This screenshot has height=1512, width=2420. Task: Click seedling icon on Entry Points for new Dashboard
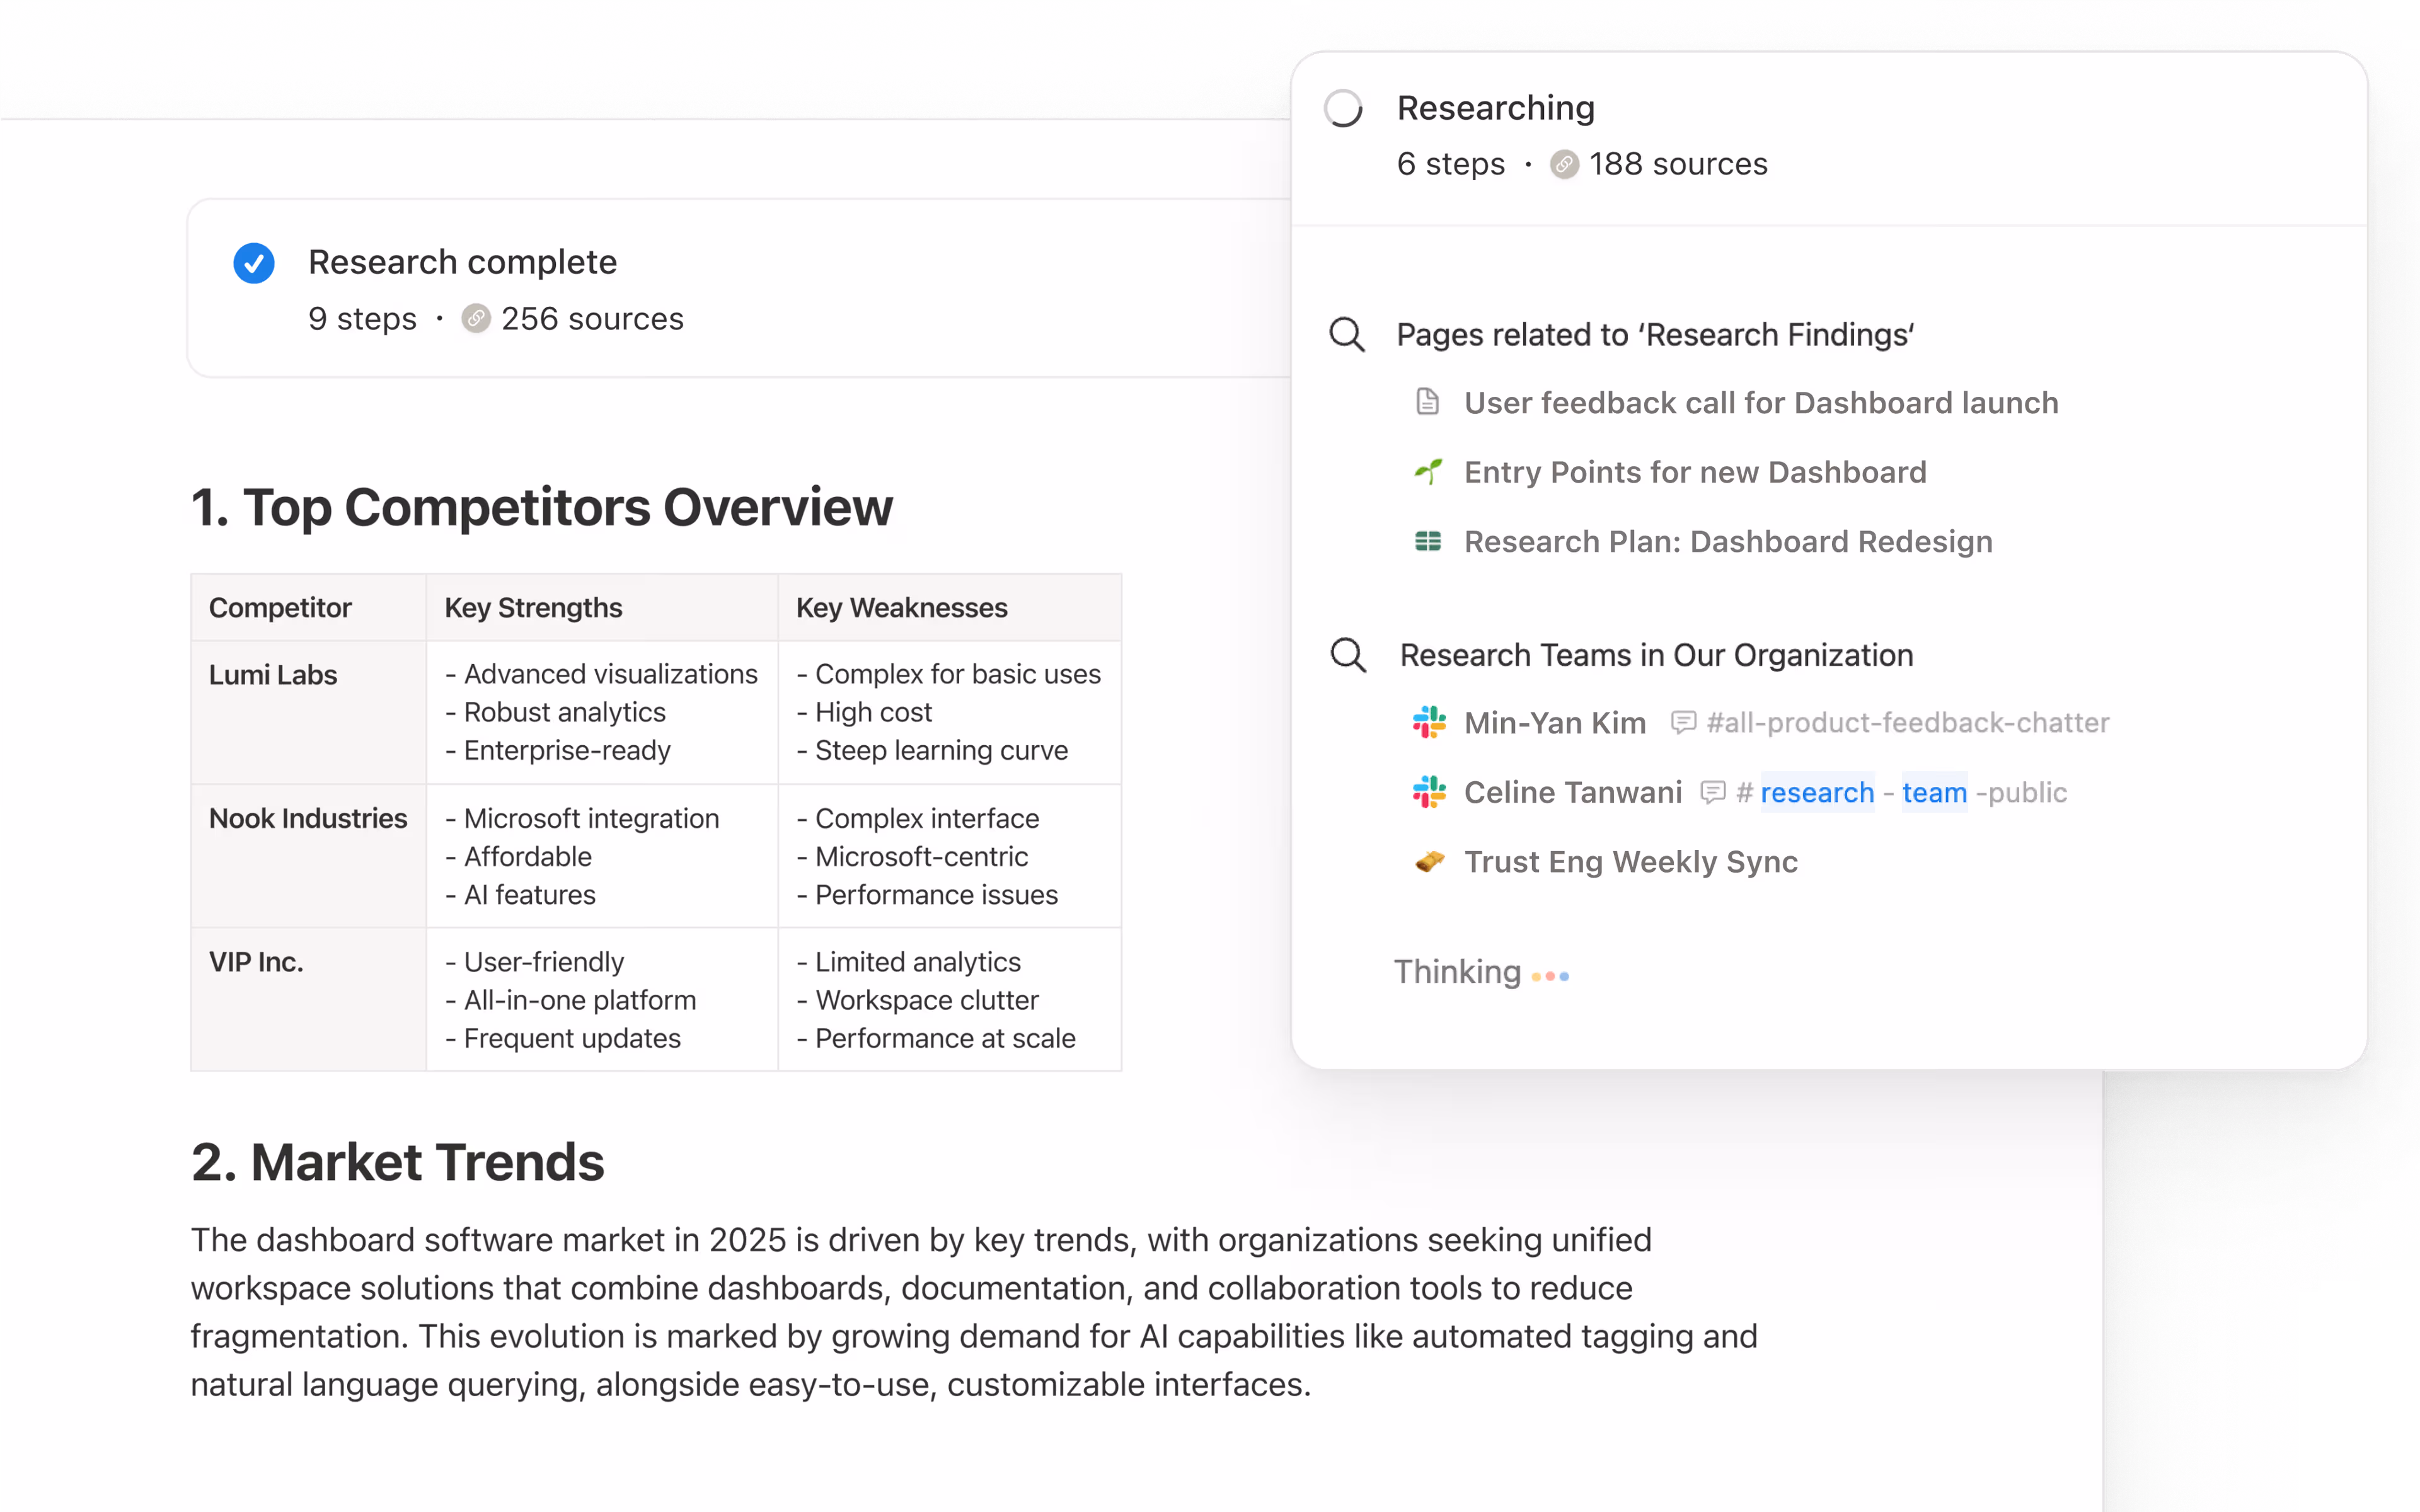tap(1428, 472)
